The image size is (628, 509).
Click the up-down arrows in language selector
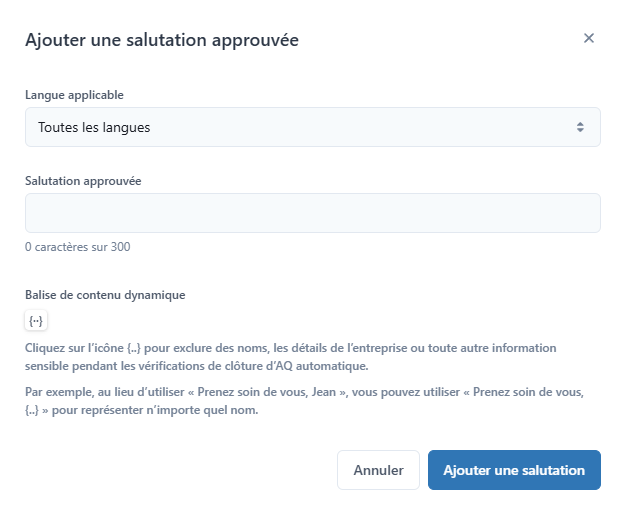[580, 127]
